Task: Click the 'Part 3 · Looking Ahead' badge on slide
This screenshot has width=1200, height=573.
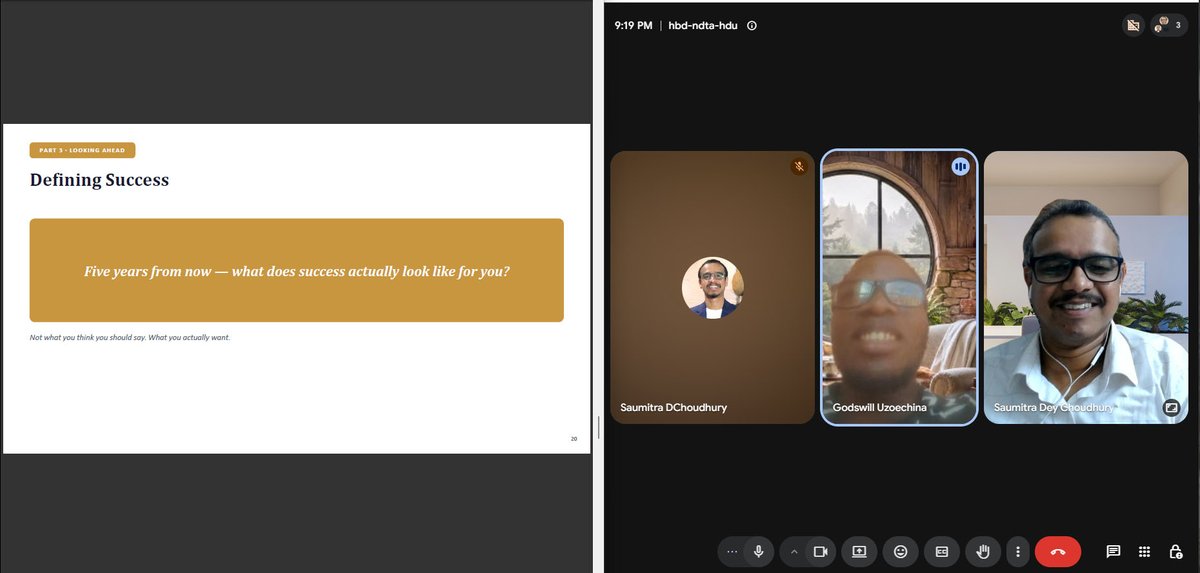Action: (82, 150)
